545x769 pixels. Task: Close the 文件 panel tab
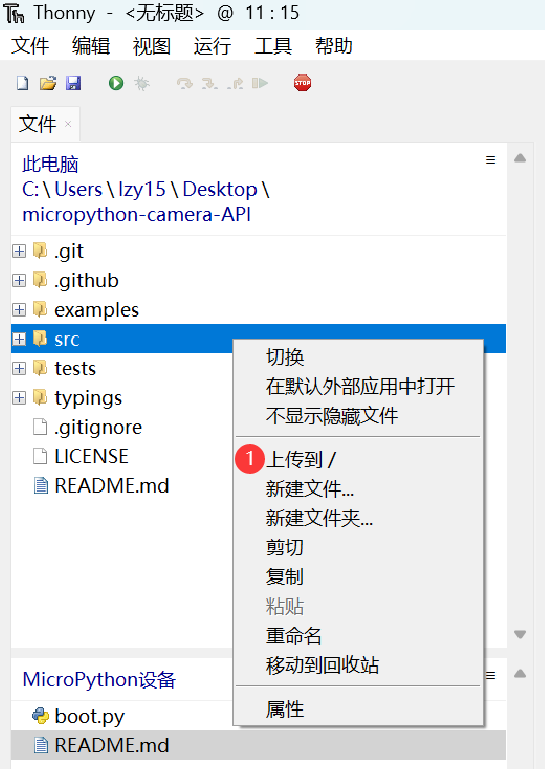click(x=68, y=124)
